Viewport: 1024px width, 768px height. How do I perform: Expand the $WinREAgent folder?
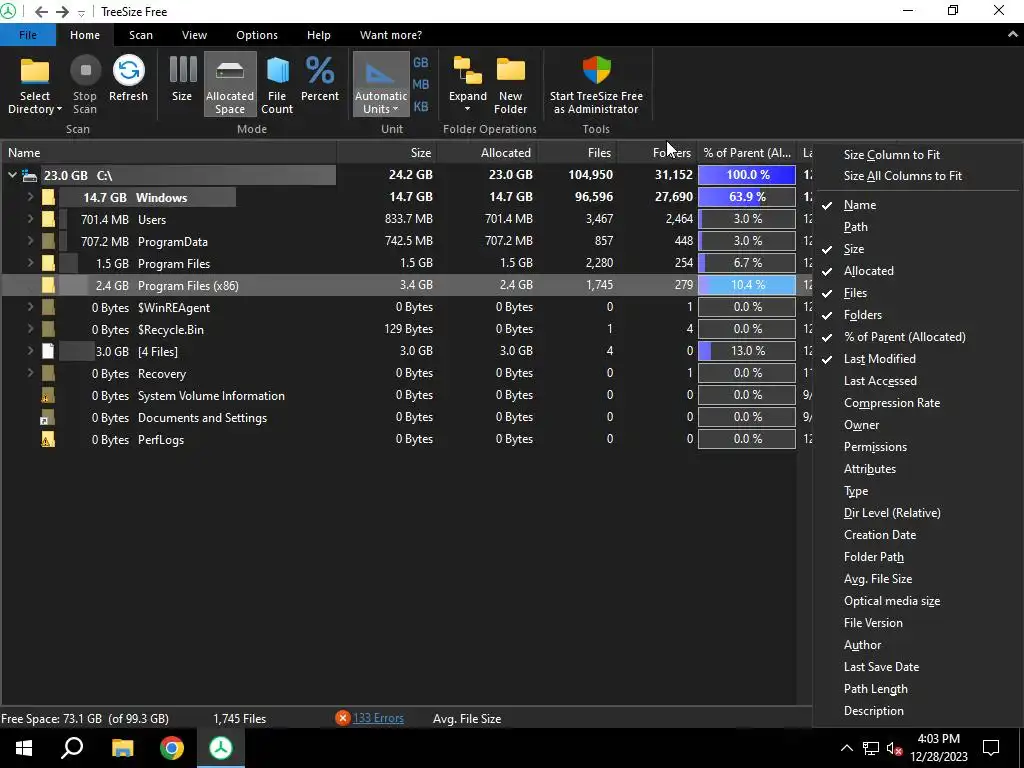pyautogui.click(x=30, y=307)
